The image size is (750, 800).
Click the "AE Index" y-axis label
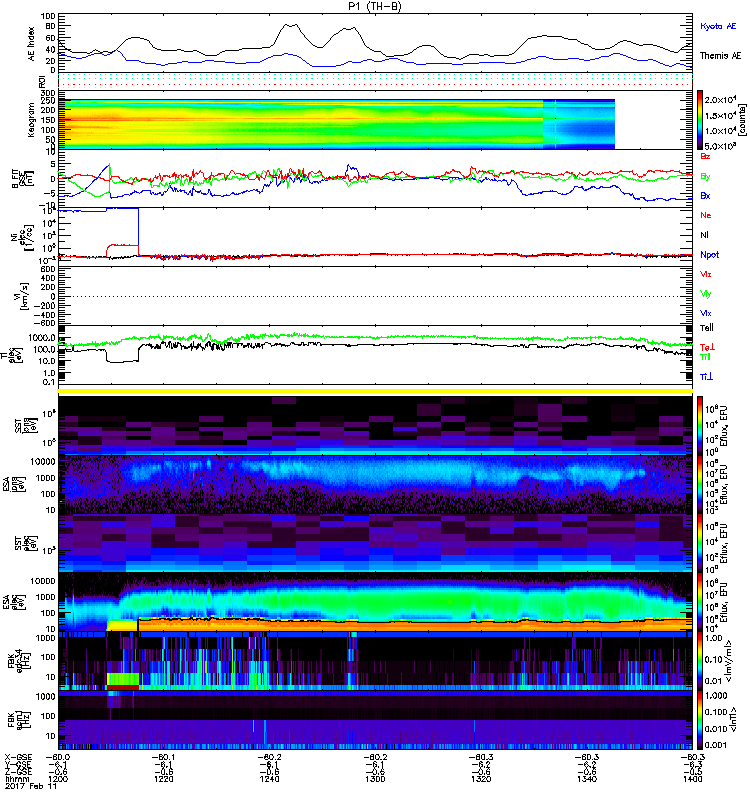(x=32, y=44)
